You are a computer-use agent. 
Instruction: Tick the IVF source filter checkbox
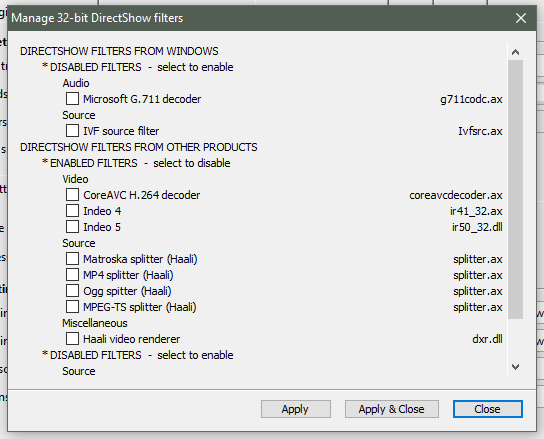pos(72,130)
